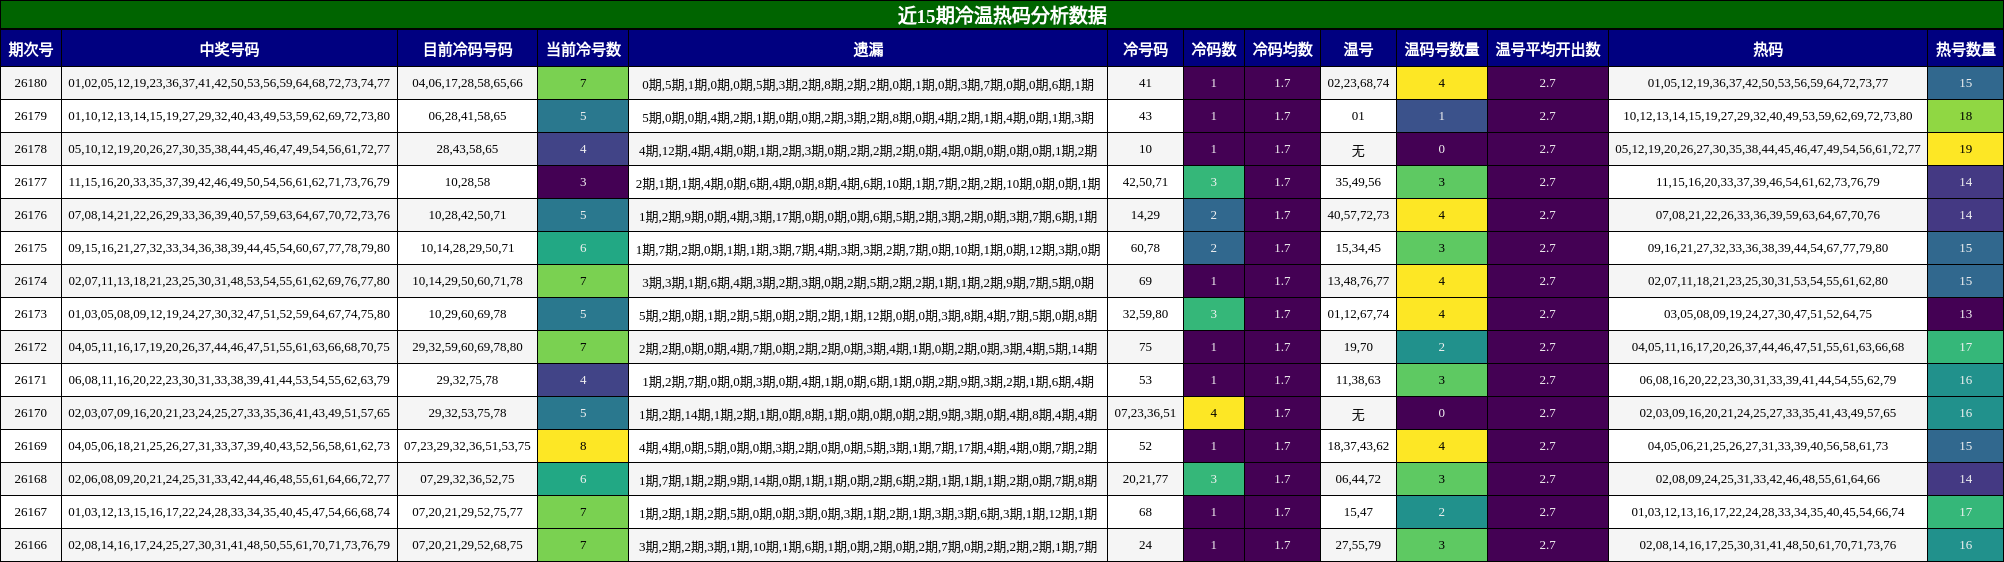The width and height of the screenshot is (2004, 562).
Task: Click current cold numbers 28,43,58,65
Action: pyautogui.click(x=467, y=149)
